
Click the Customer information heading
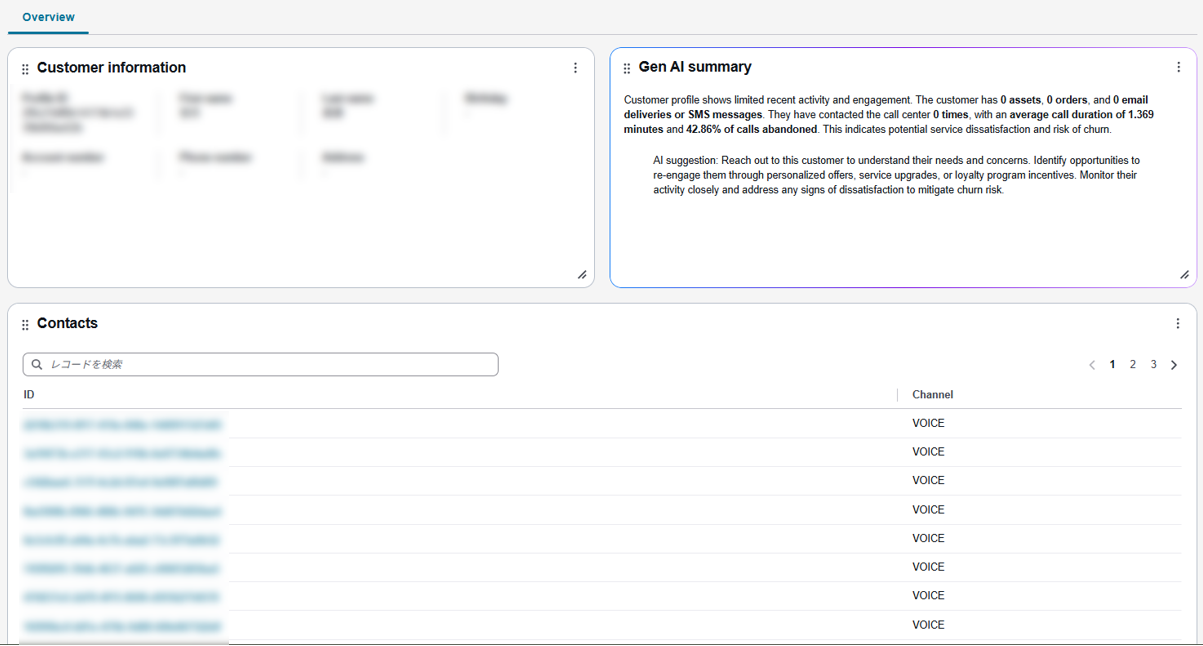(x=111, y=68)
